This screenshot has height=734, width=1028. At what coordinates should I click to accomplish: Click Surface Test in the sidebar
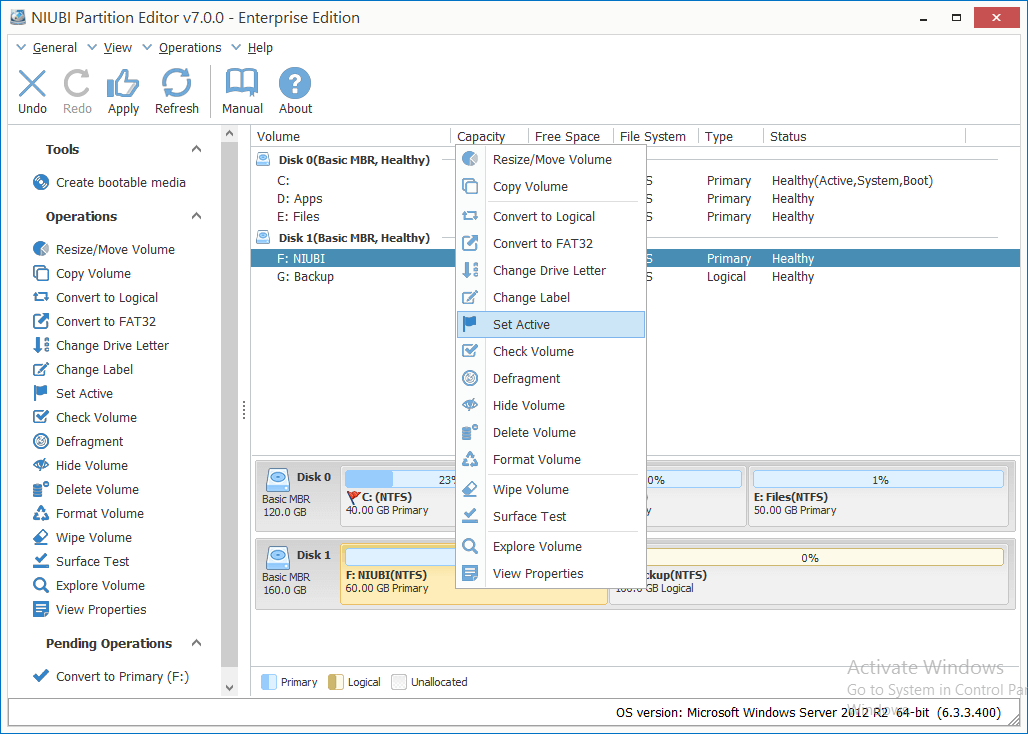tap(92, 561)
